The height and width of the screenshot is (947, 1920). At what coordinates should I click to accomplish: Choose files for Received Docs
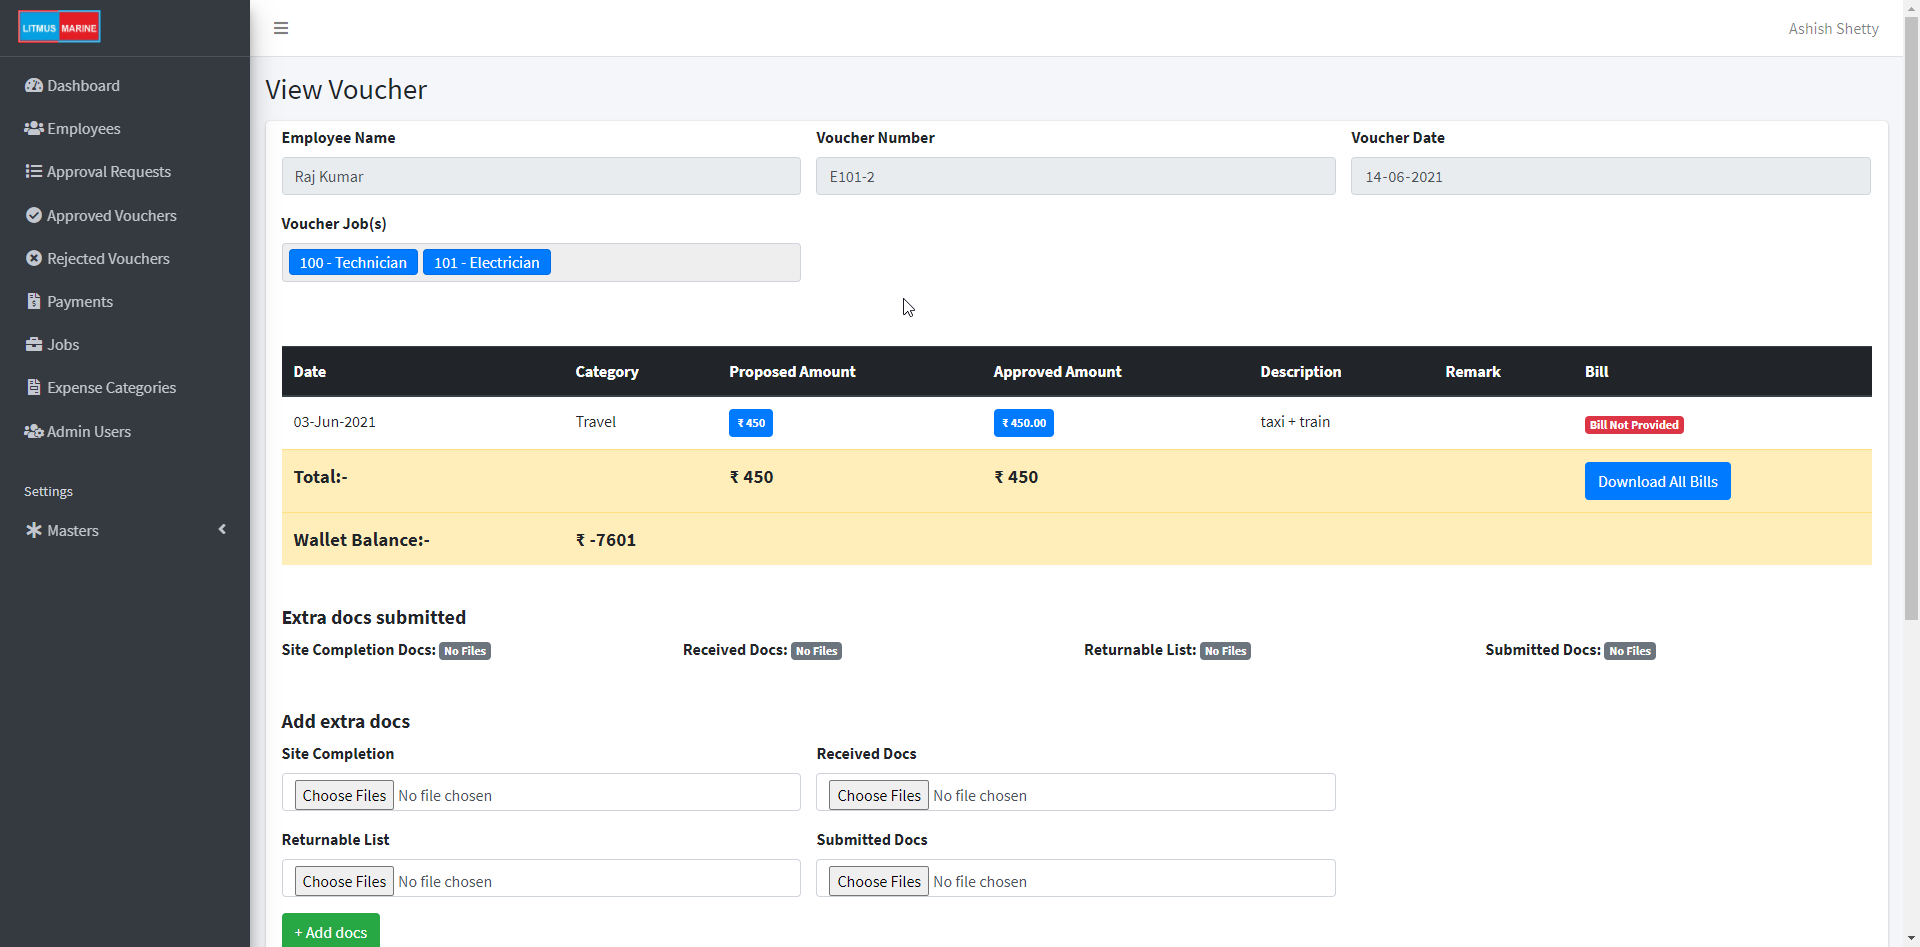pyautogui.click(x=879, y=795)
